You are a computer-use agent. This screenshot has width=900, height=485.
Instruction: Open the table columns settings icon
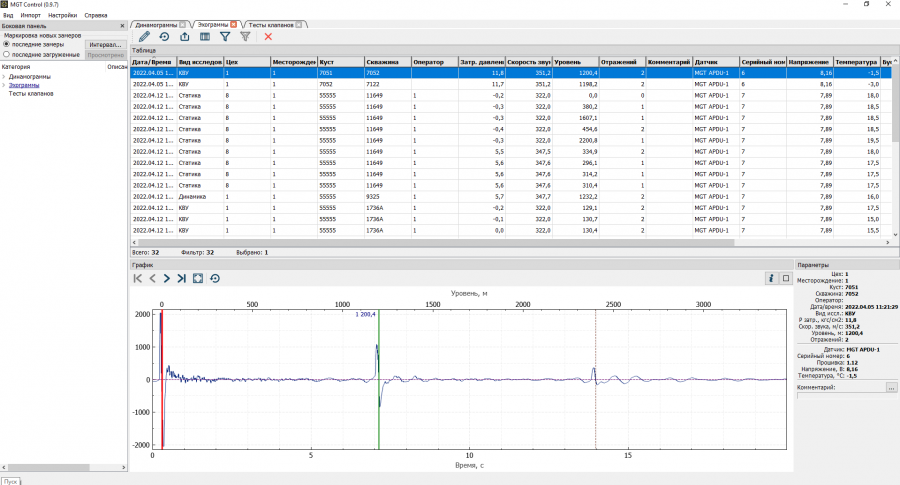205,37
